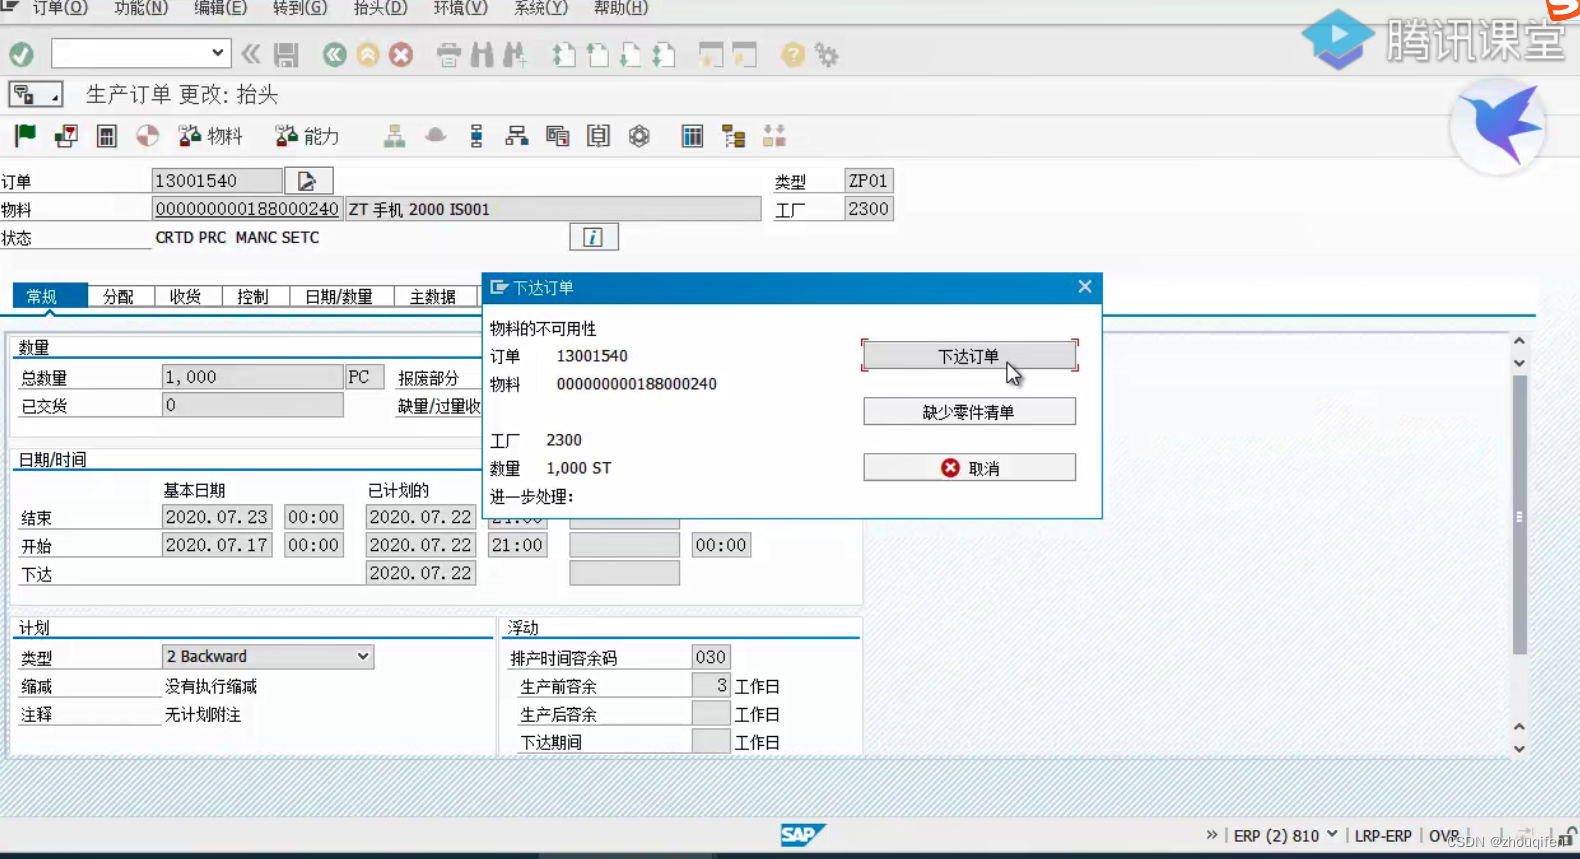Switch to the 主数据 tab
1580x859 pixels.
point(434,296)
